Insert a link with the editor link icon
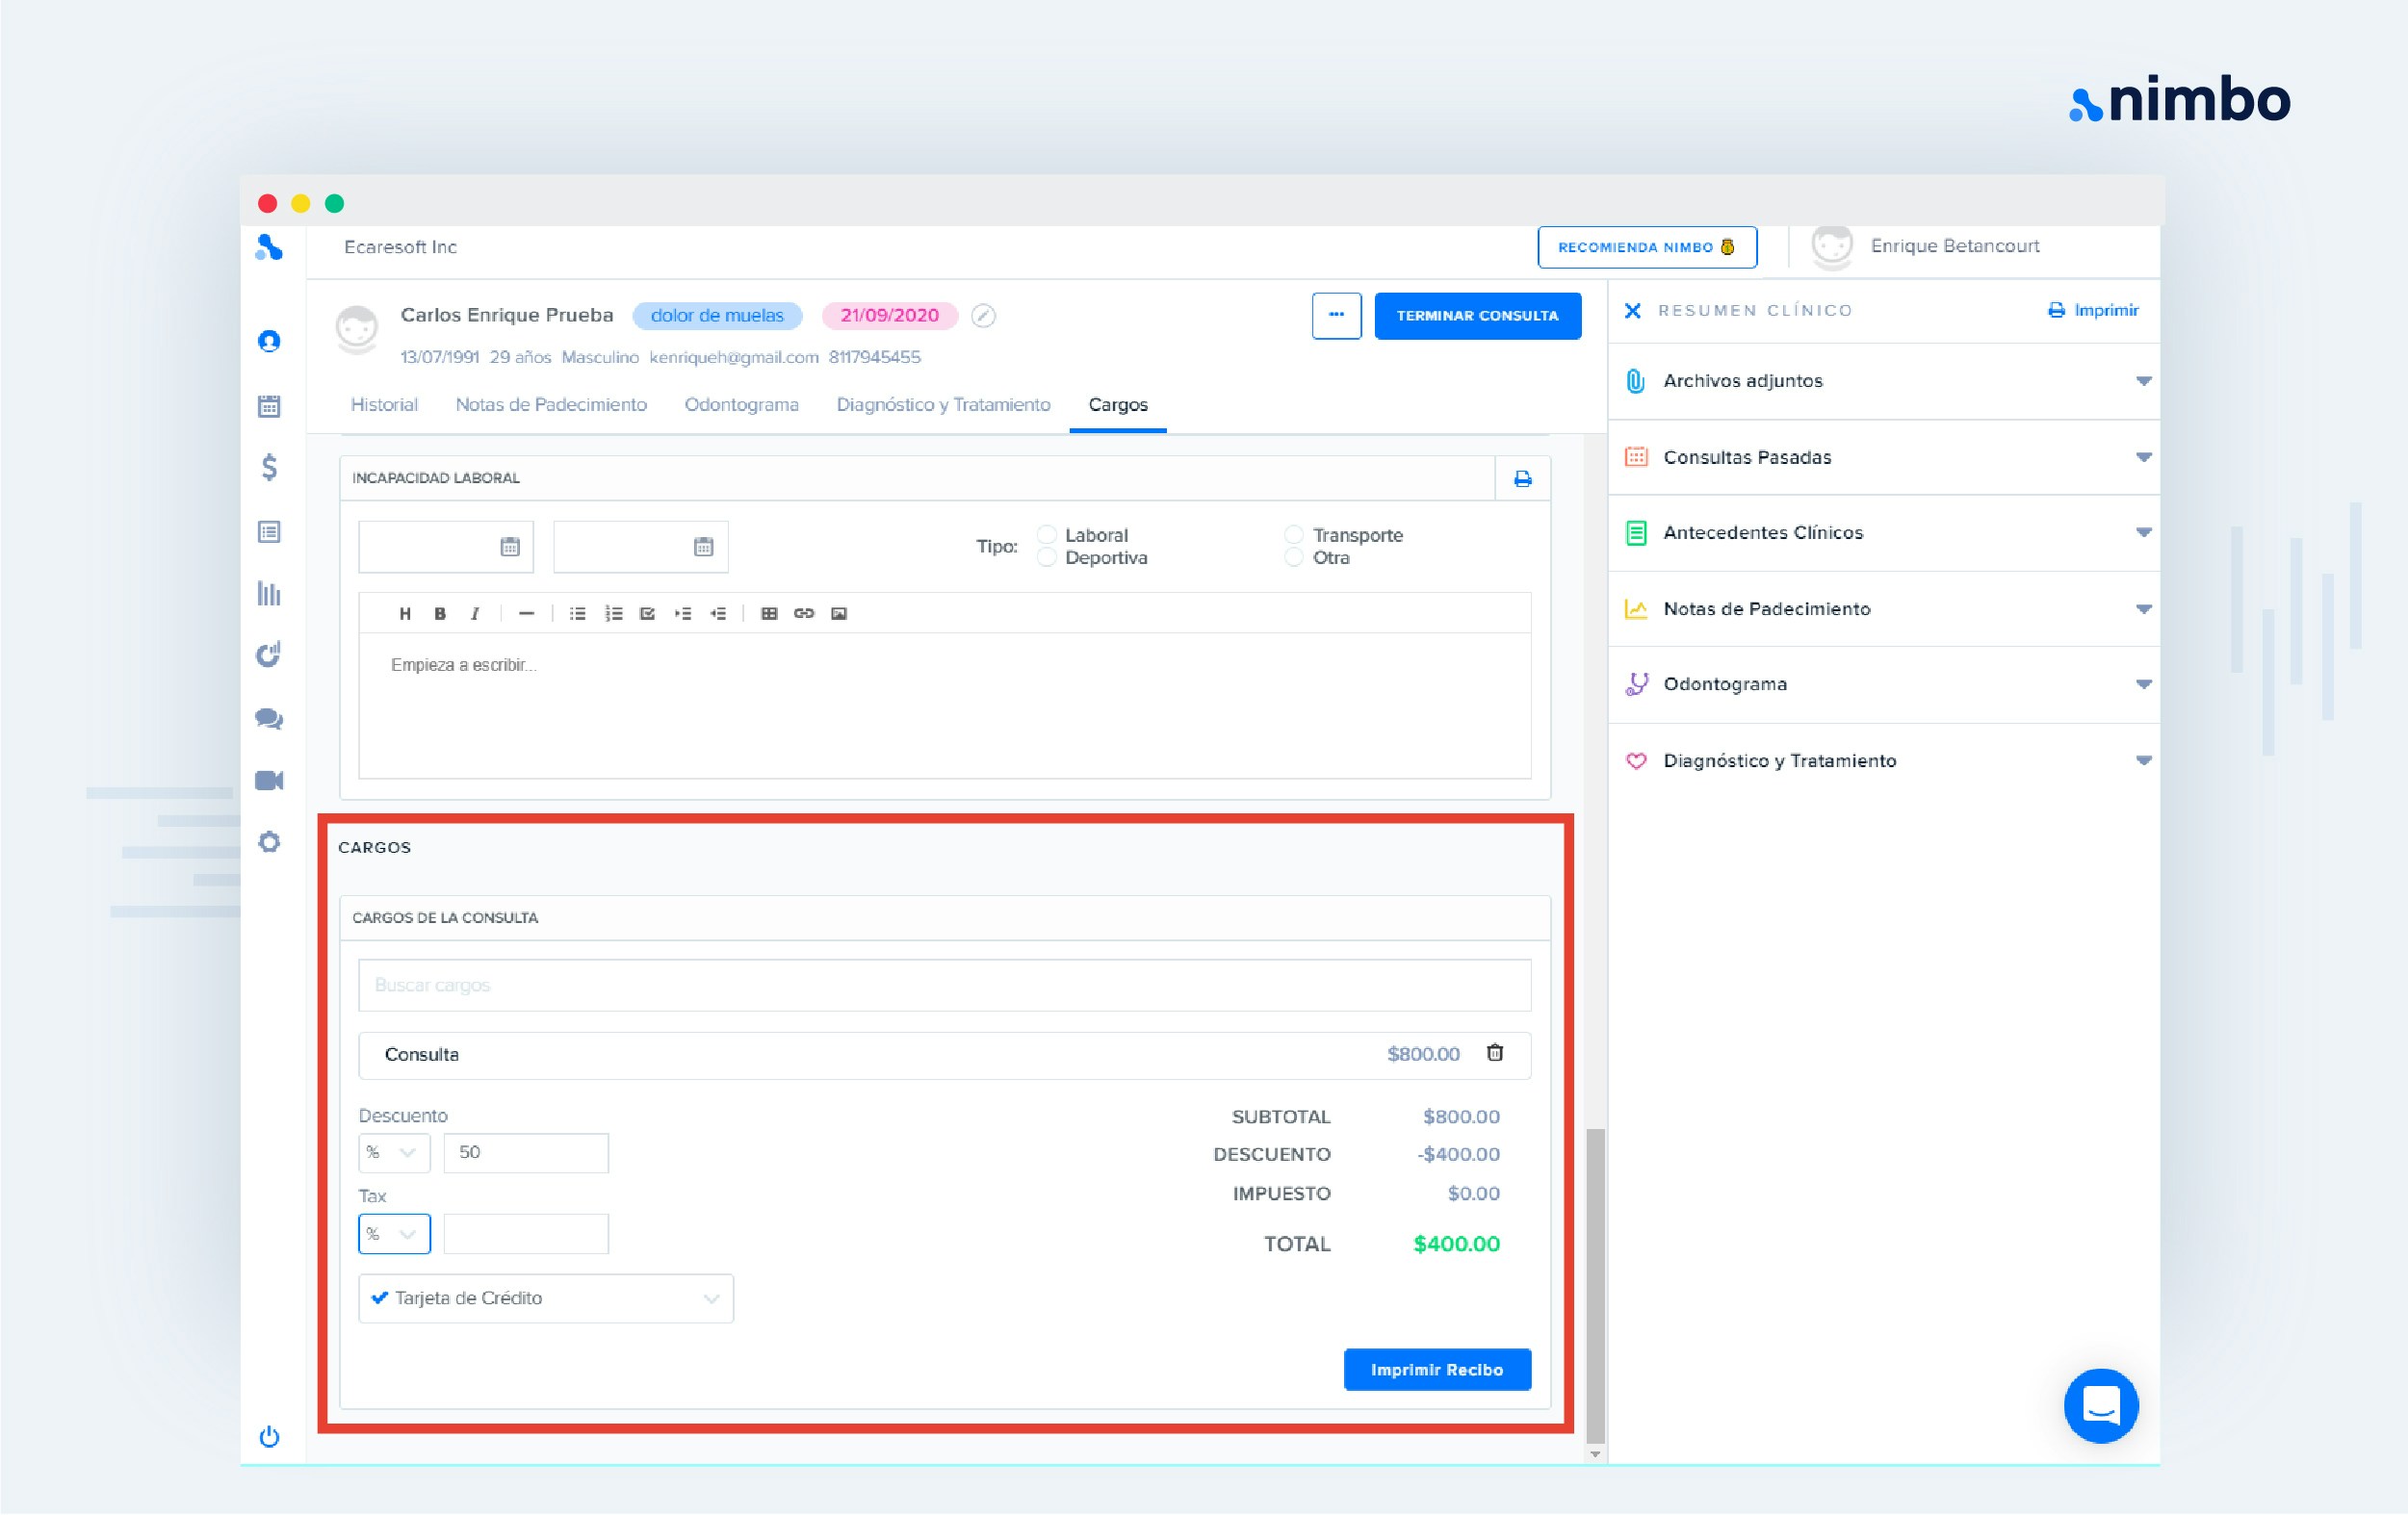The height and width of the screenshot is (1515, 2408). click(804, 614)
